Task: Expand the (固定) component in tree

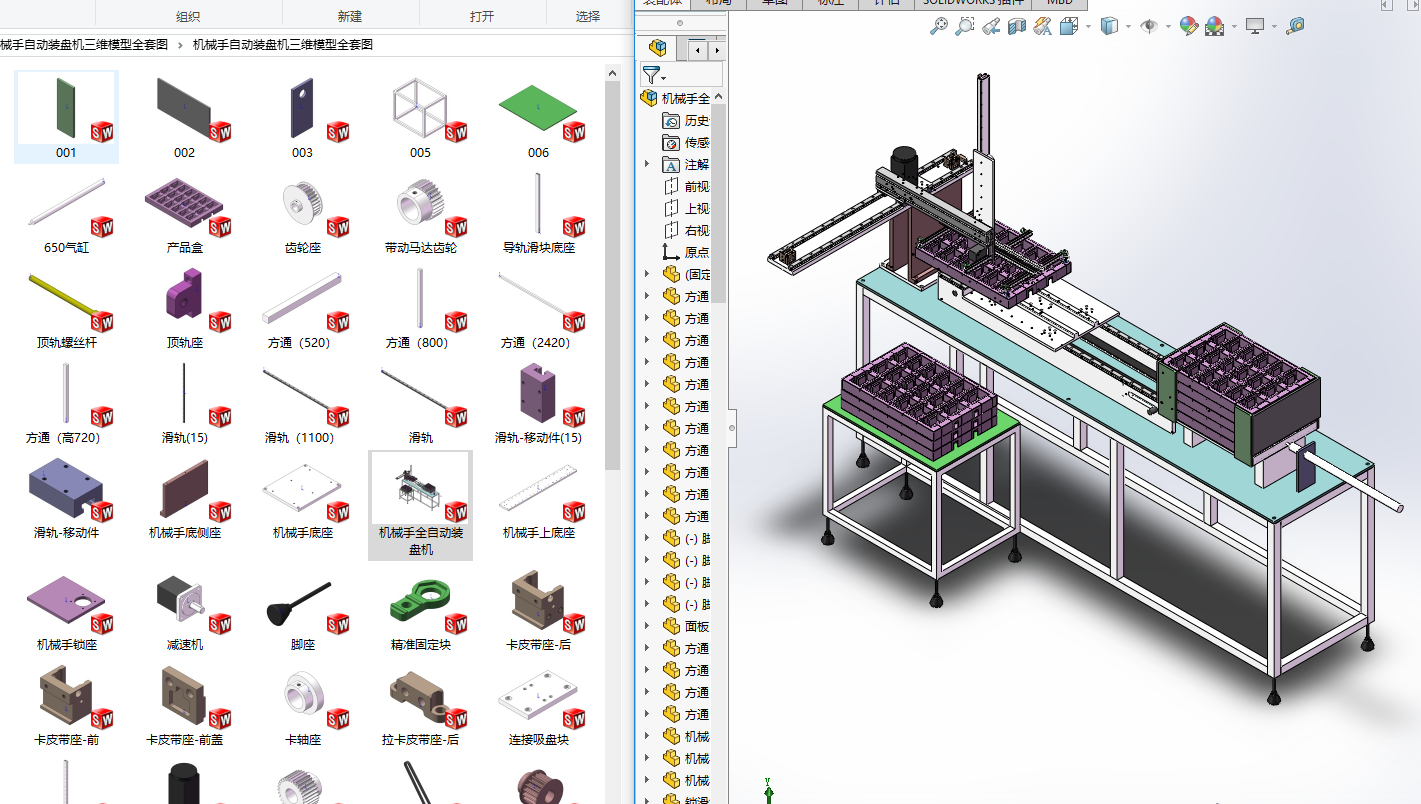Action: pyautogui.click(x=646, y=274)
